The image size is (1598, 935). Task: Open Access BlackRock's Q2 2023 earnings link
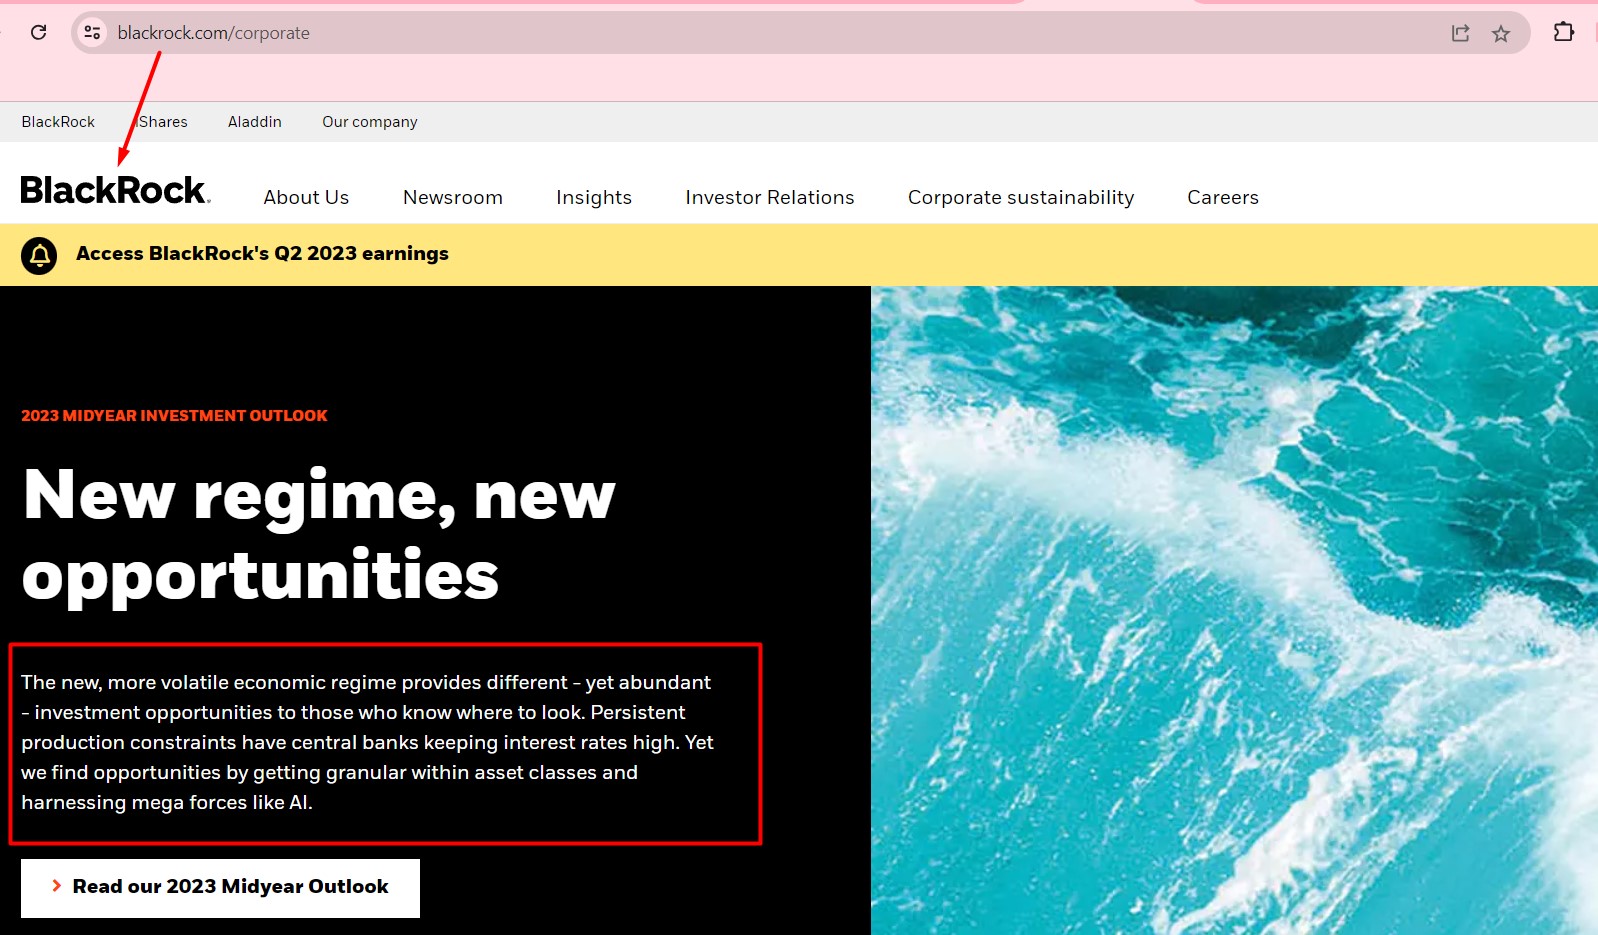(x=262, y=254)
